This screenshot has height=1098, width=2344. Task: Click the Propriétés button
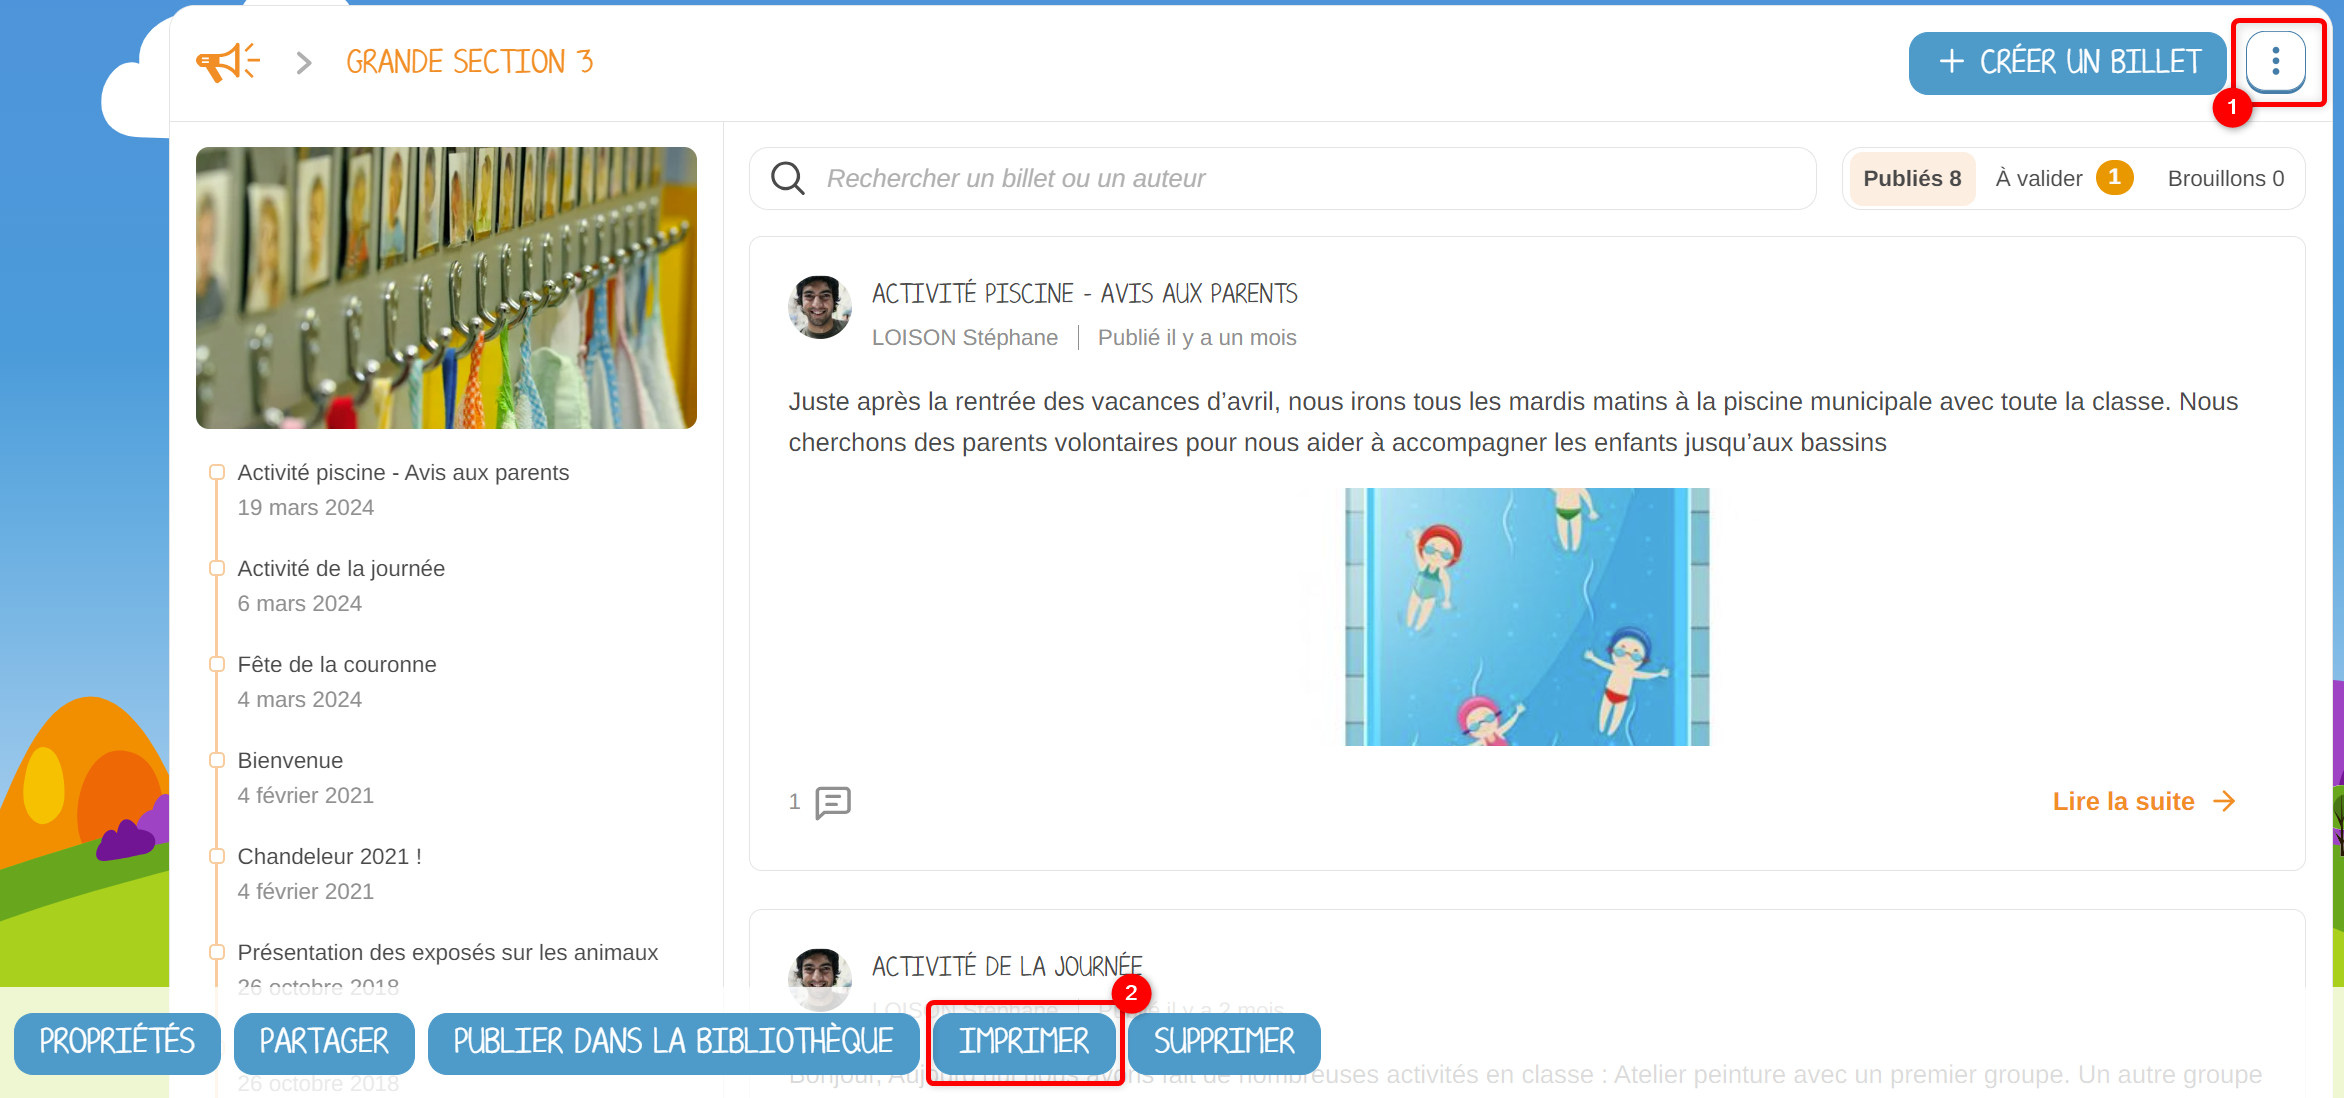(117, 1043)
